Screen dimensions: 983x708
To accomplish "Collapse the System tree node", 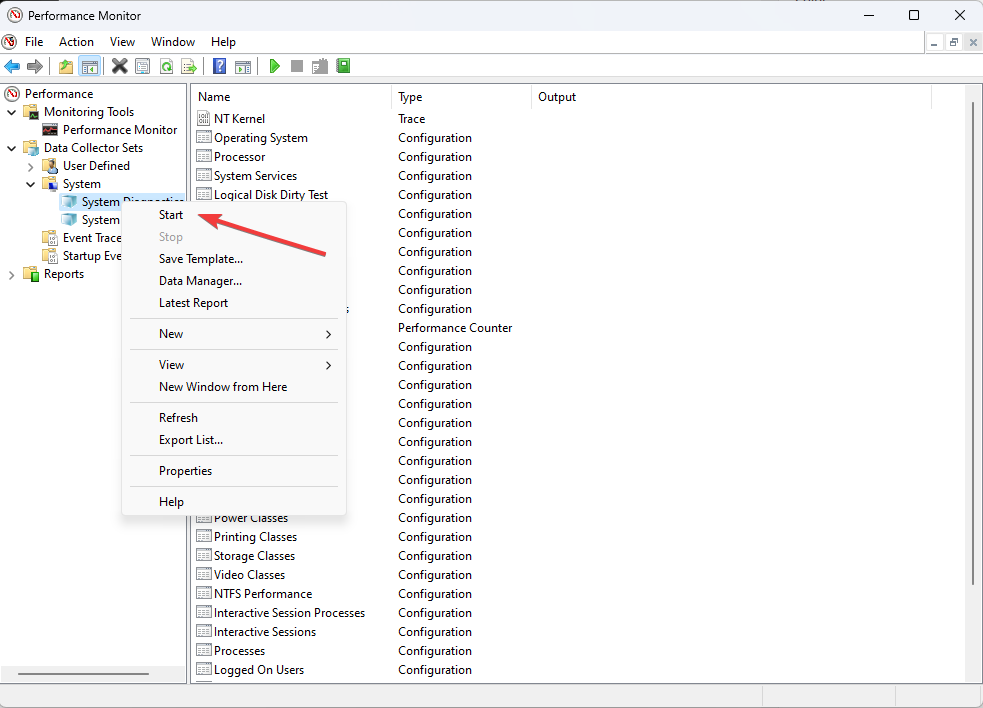I will (x=30, y=184).
